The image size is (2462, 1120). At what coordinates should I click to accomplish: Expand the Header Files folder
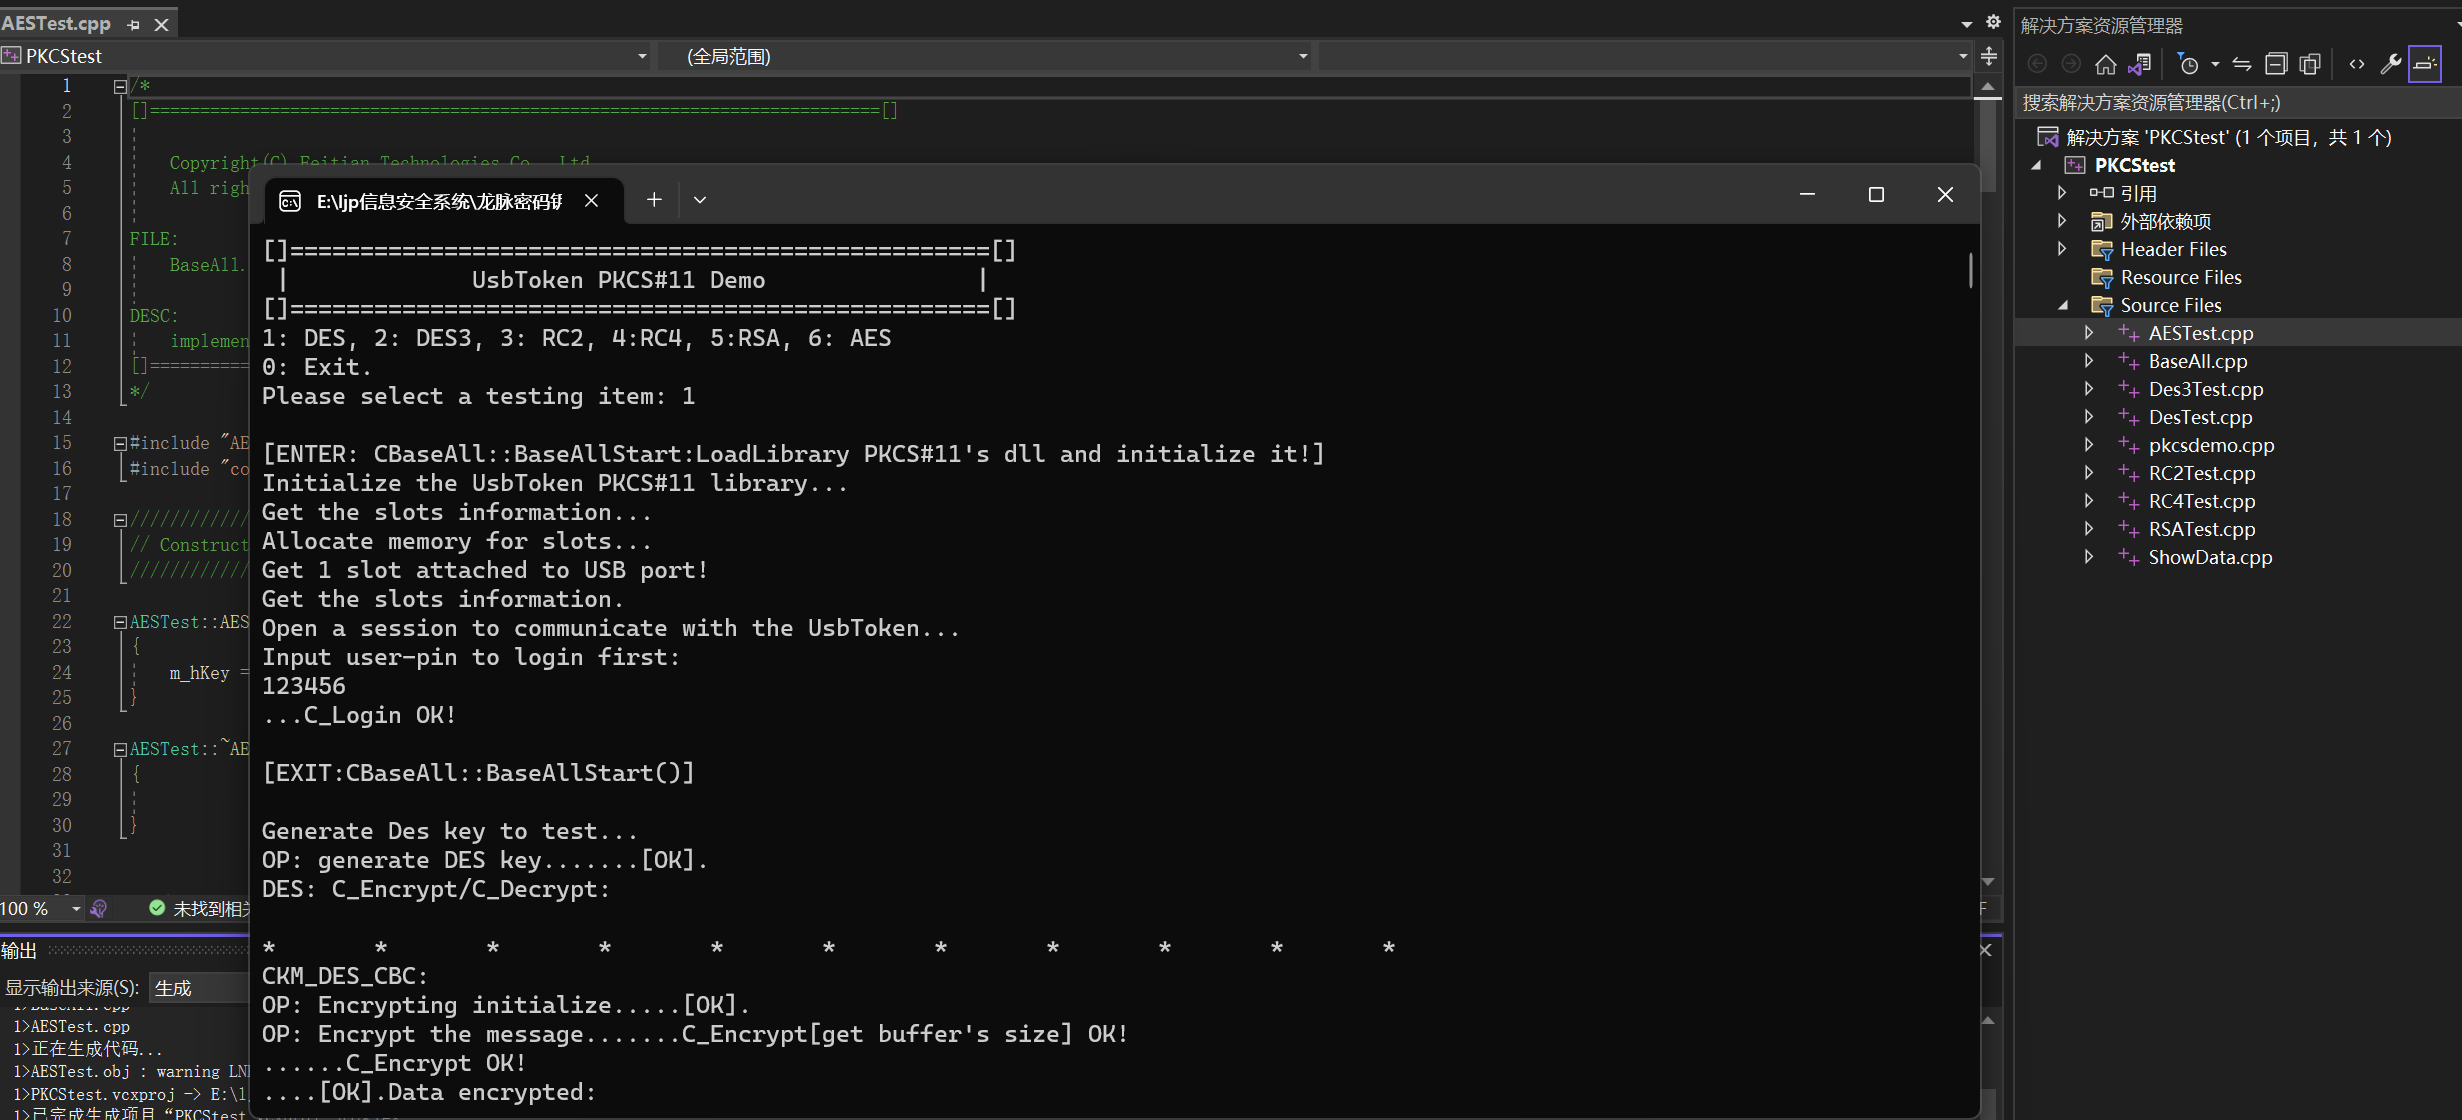(2062, 249)
